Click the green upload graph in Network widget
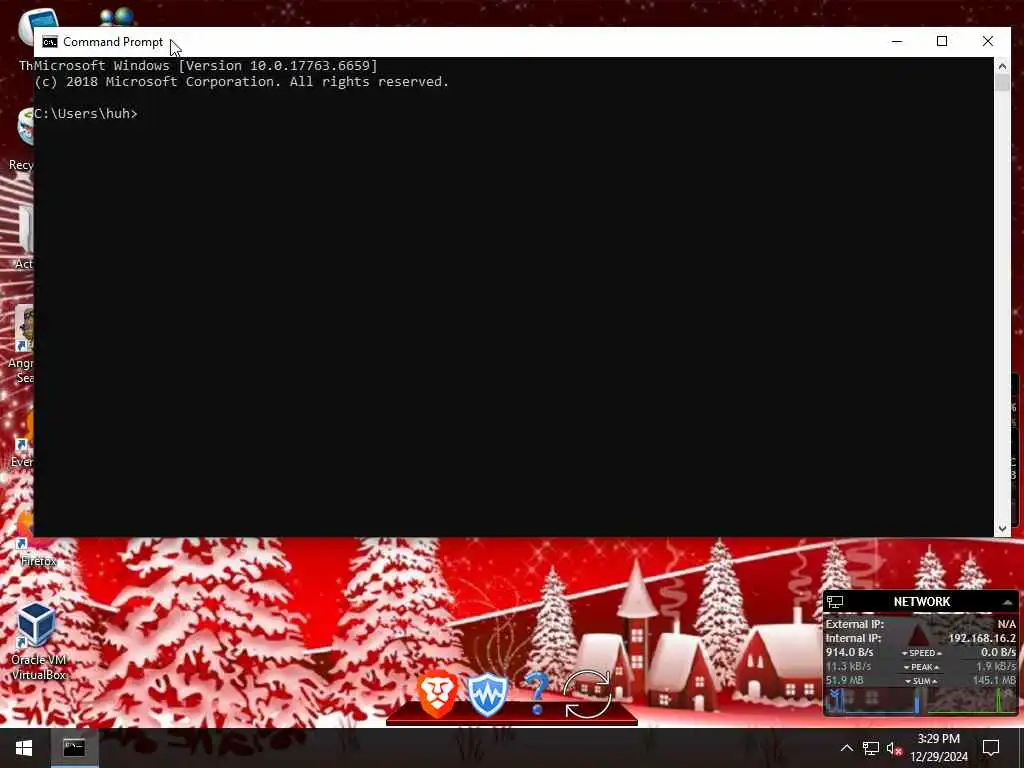This screenshot has width=1024, height=768. (971, 701)
